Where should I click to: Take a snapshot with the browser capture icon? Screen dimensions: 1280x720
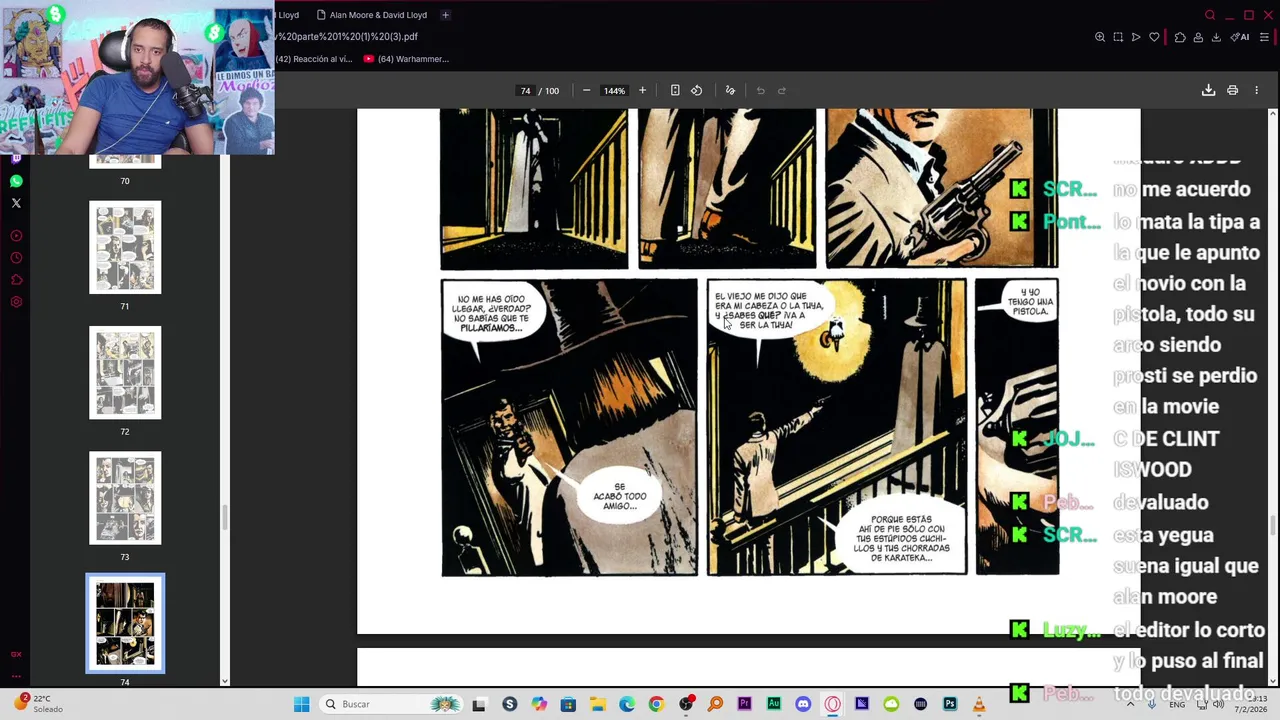(1118, 37)
